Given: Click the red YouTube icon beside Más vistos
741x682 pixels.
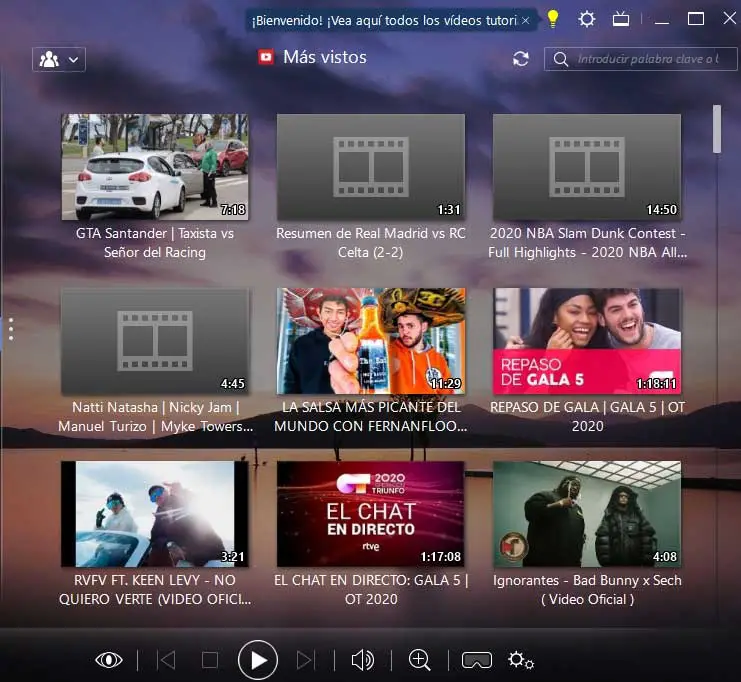Looking at the screenshot, I should [266, 57].
